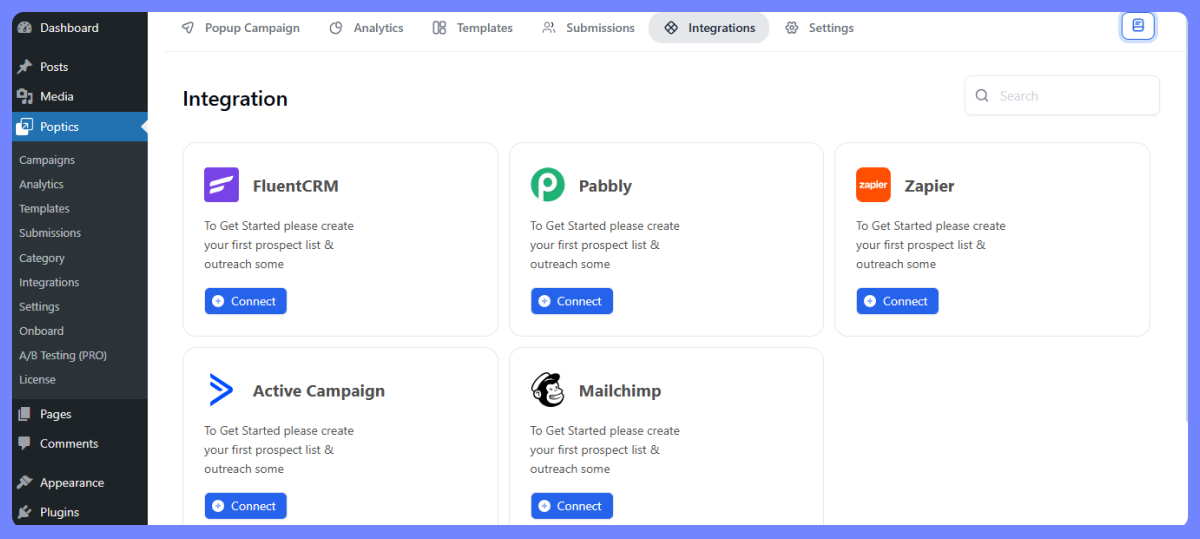This screenshot has width=1200, height=539.
Task: Click the Poptics icon in sidebar
Action: coord(25,127)
